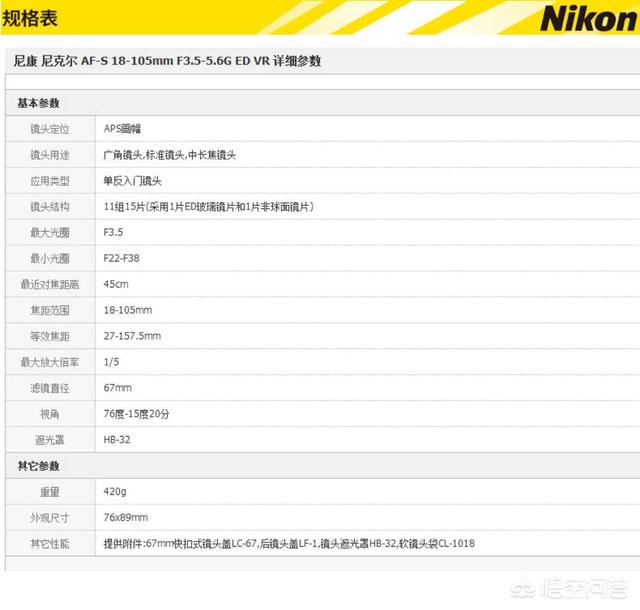Click the 镜头结构 row label
The width and height of the screenshot is (640, 610).
point(50,207)
